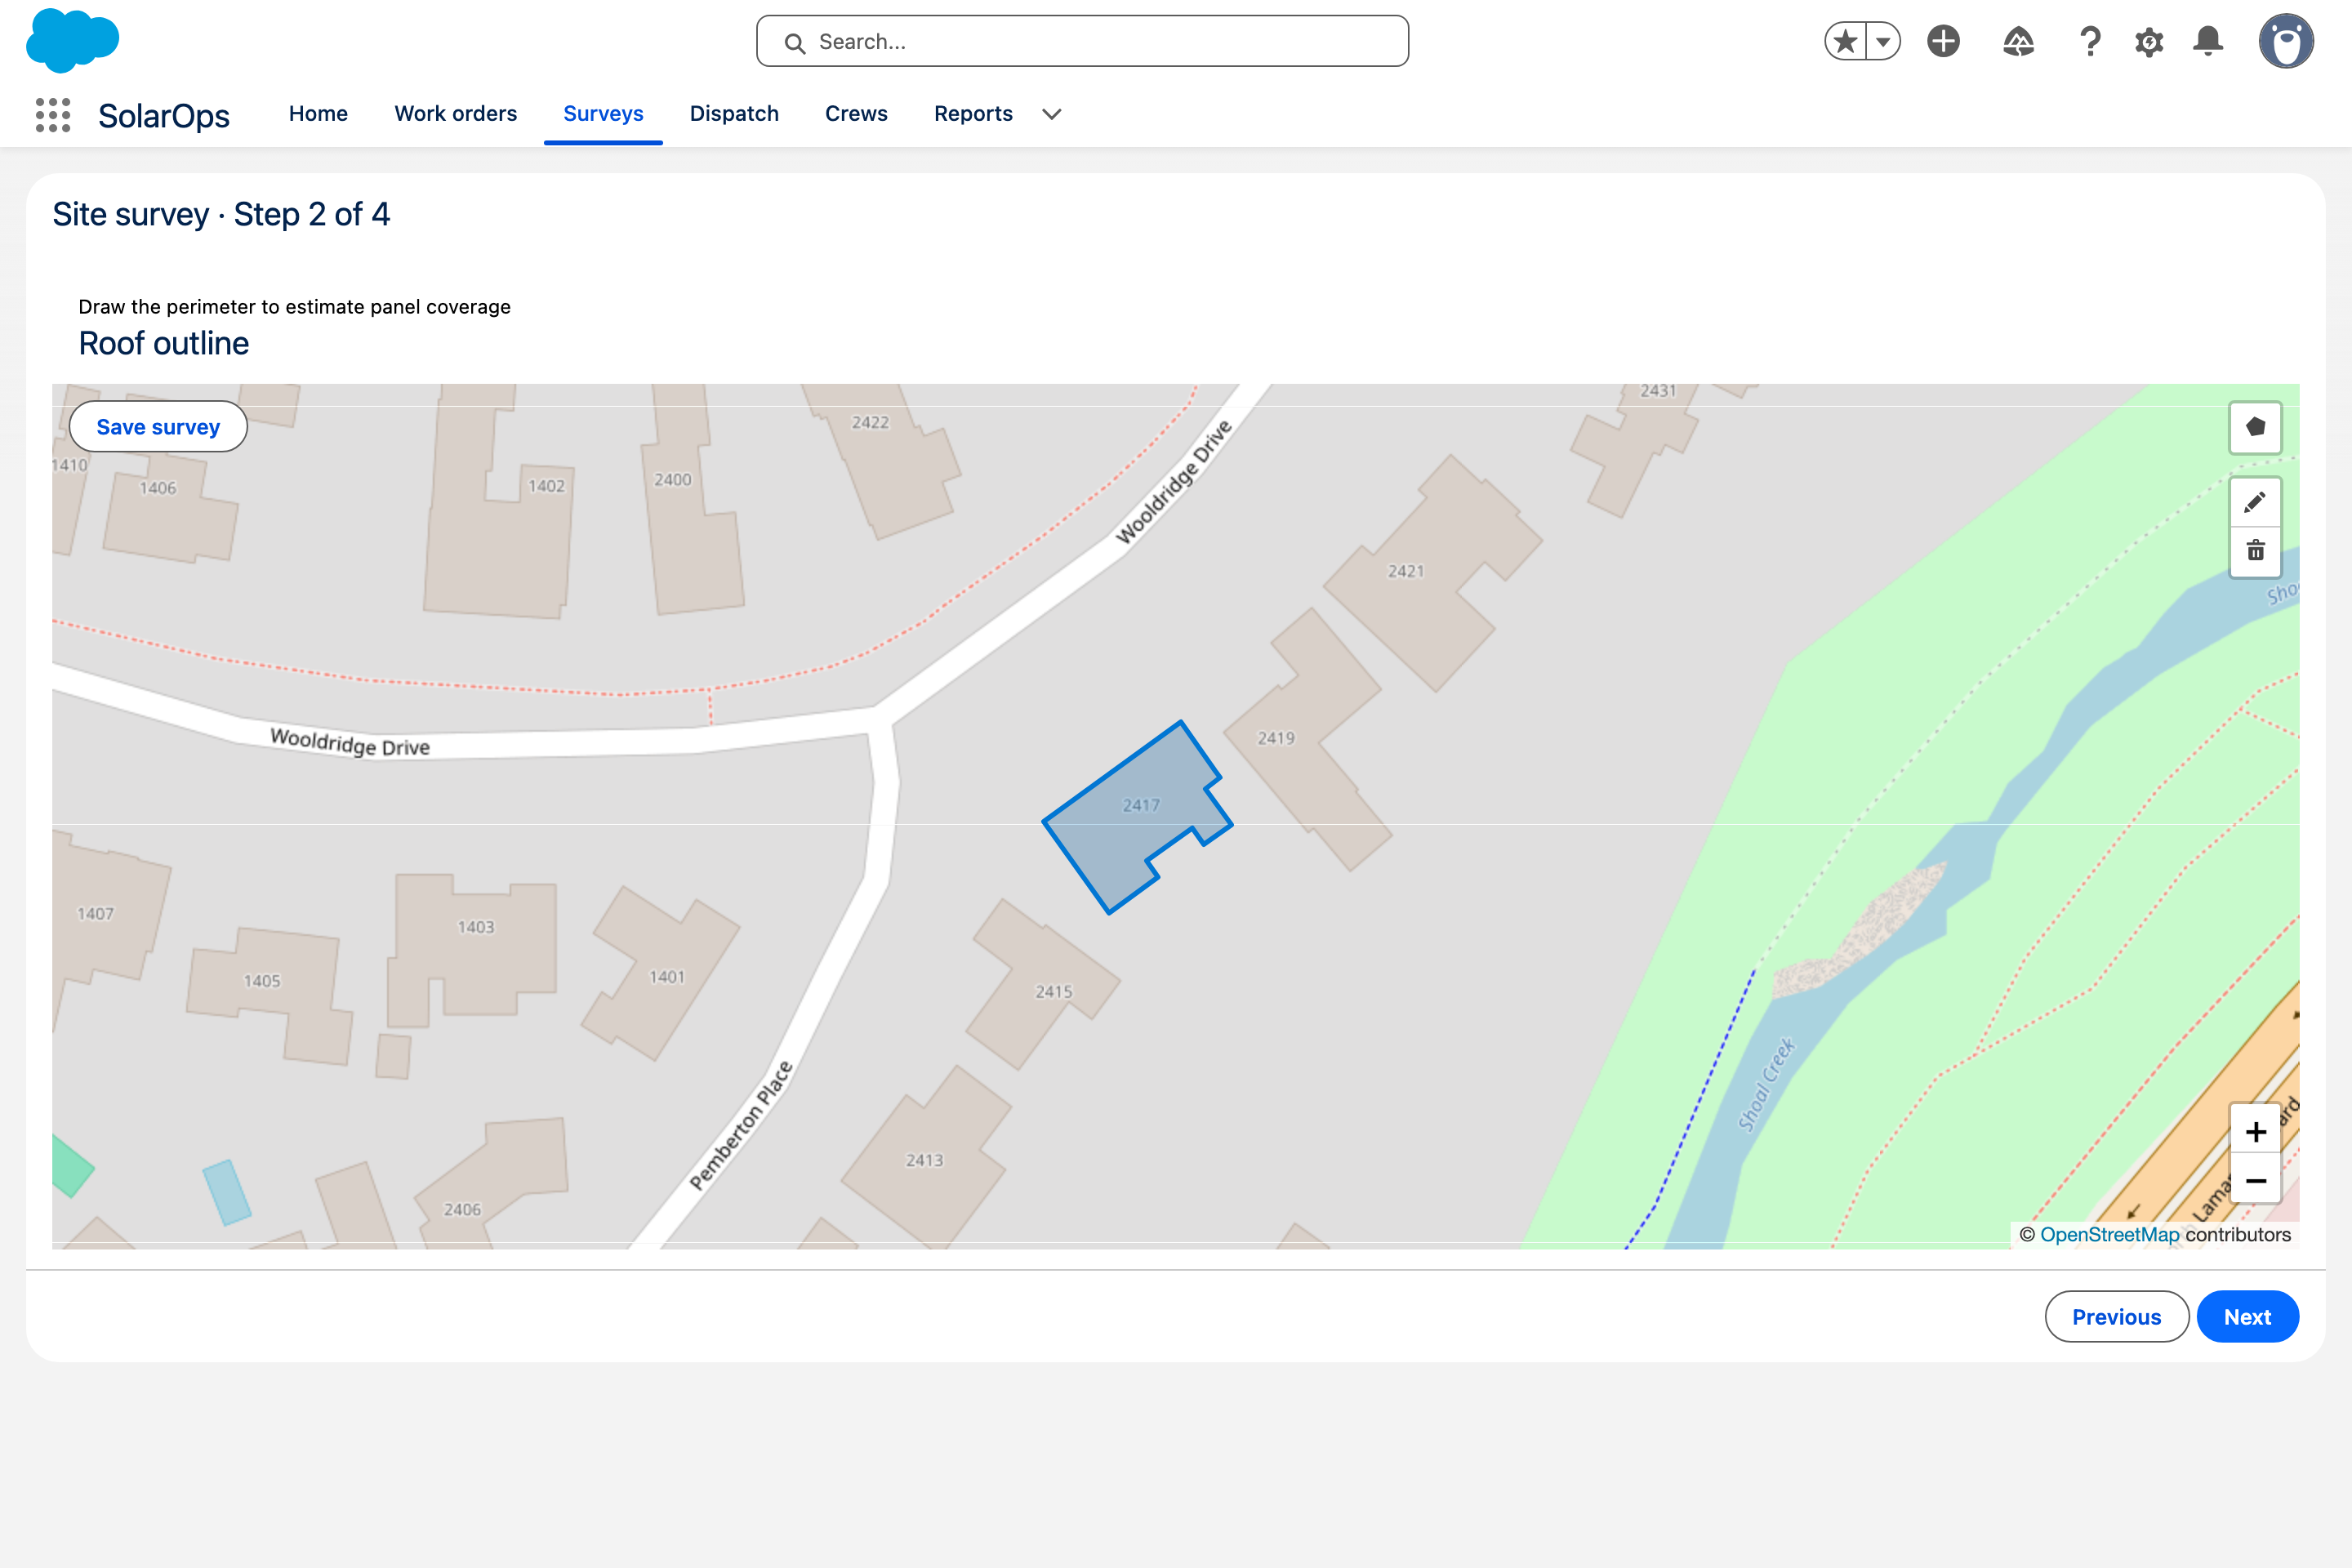Activate the delete layers trash tool

(2255, 551)
